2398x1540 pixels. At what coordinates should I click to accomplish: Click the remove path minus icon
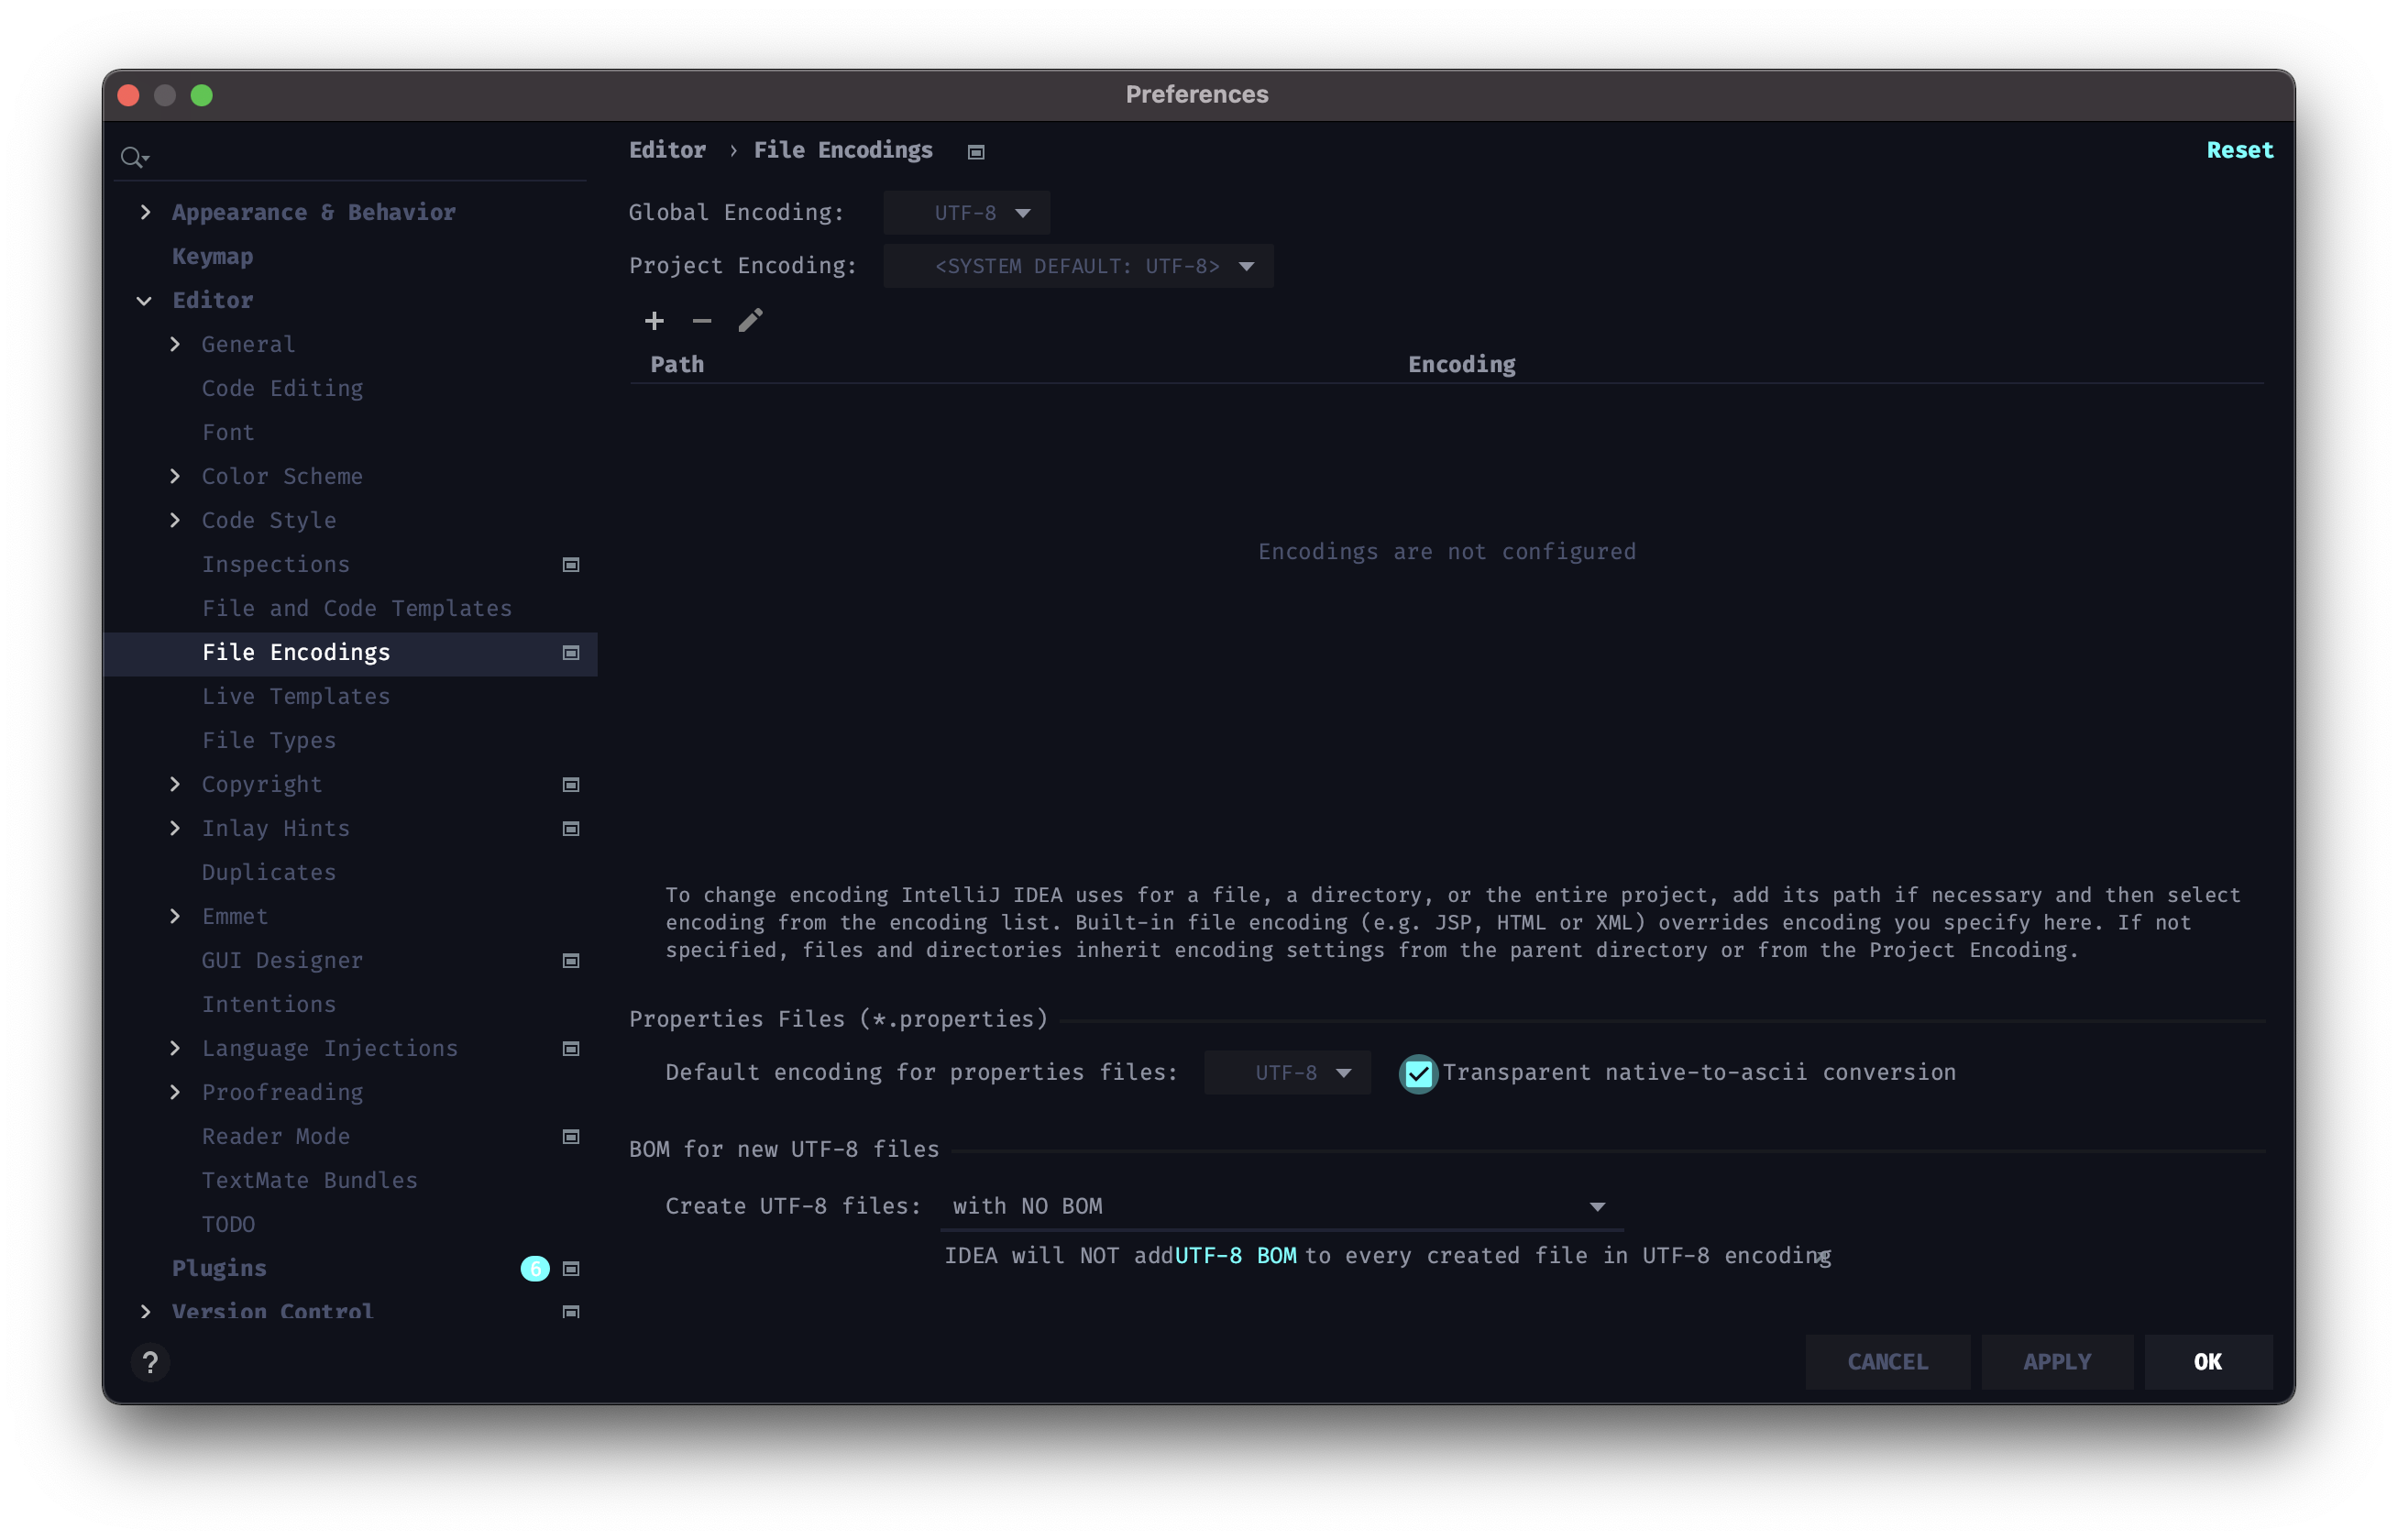pos(702,321)
